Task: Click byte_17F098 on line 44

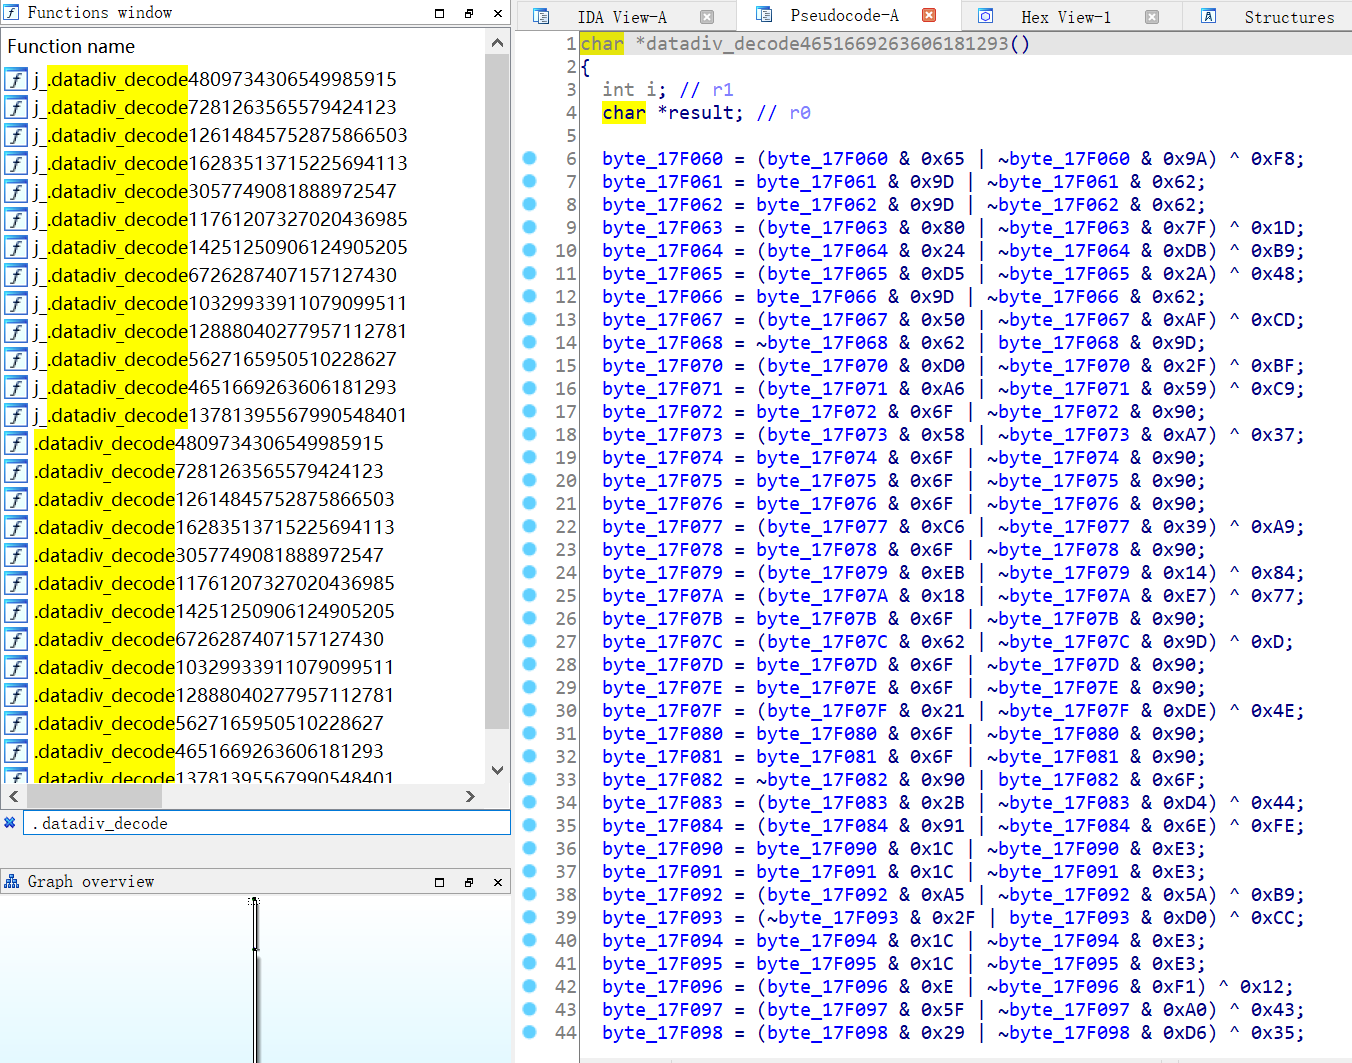Action: point(662,1032)
